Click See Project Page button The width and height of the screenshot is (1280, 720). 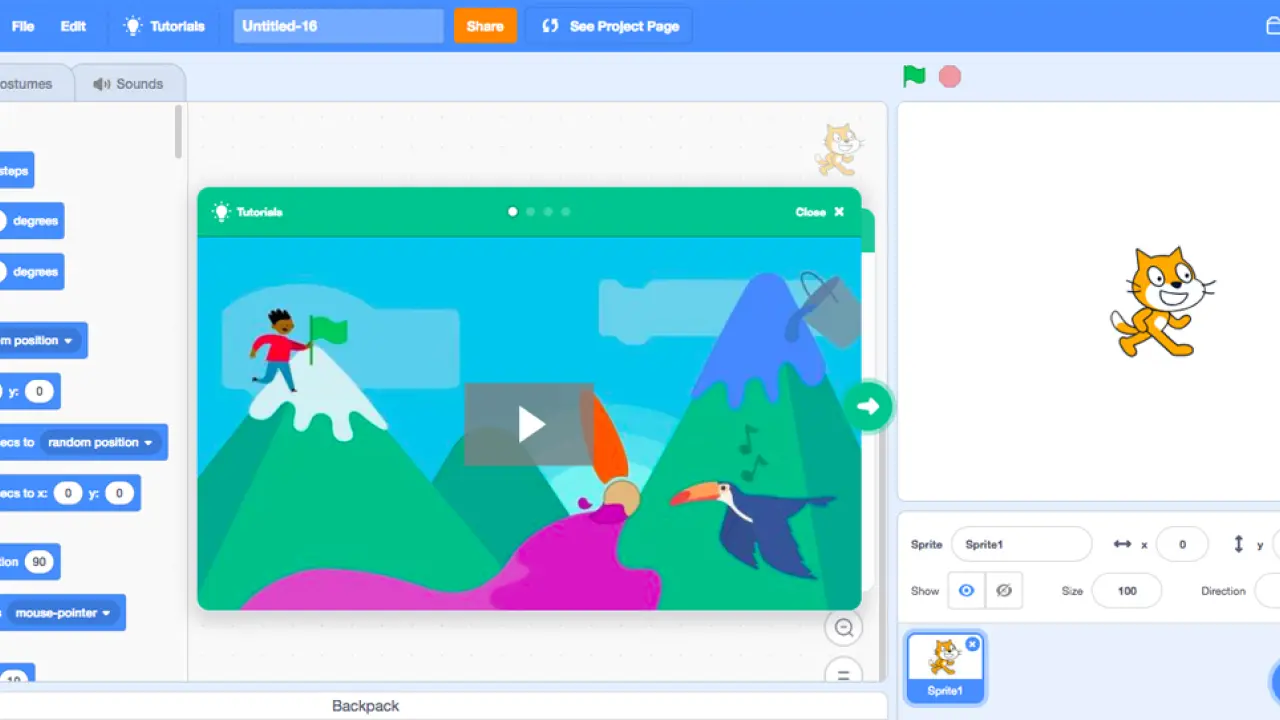(x=610, y=26)
